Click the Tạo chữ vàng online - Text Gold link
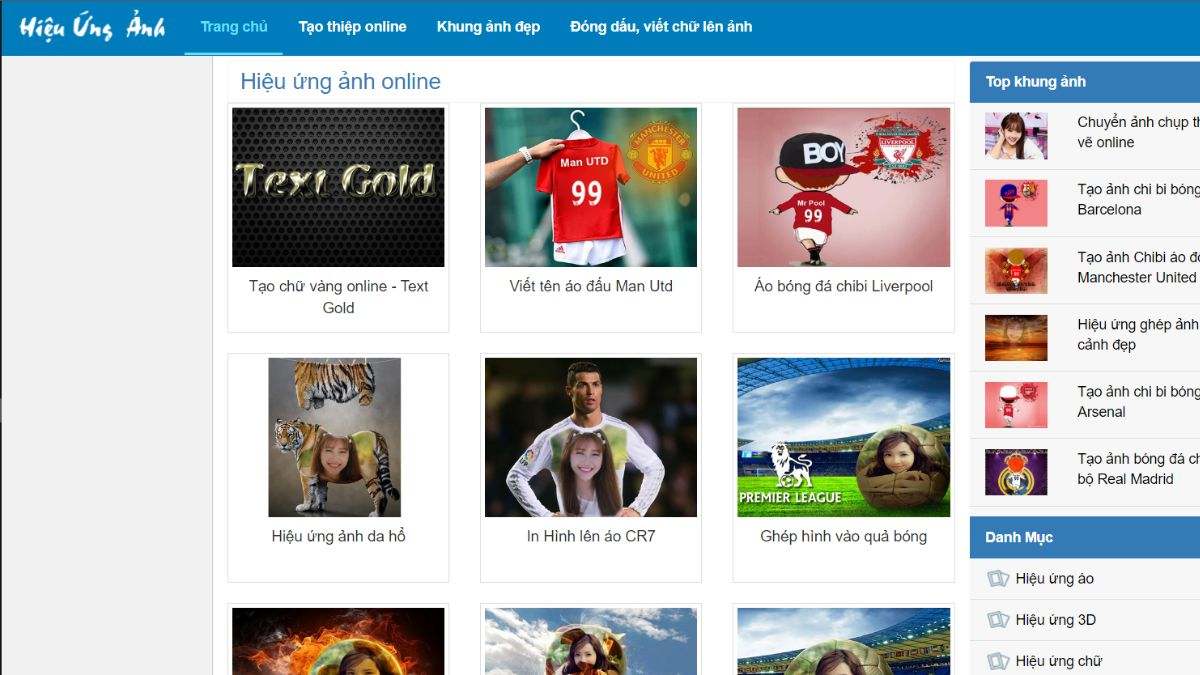Image resolution: width=1200 pixels, height=675 pixels. [338, 297]
